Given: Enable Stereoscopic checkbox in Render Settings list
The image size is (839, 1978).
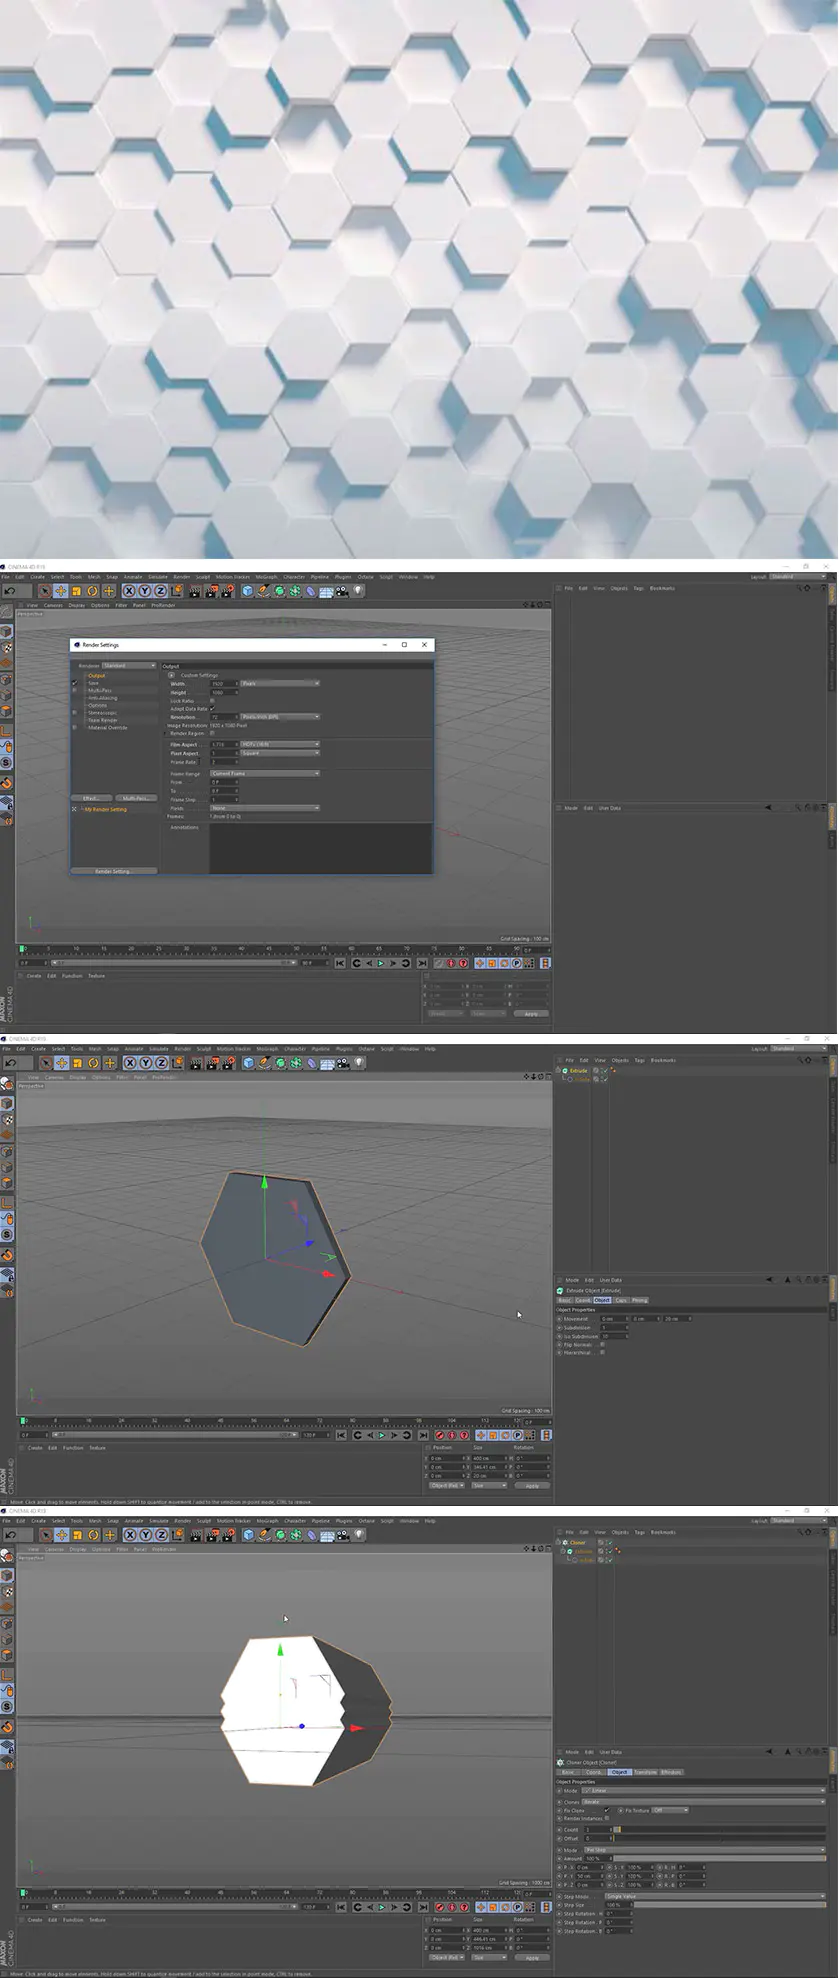Looking at the screenshot, I should tap(74, 713).
